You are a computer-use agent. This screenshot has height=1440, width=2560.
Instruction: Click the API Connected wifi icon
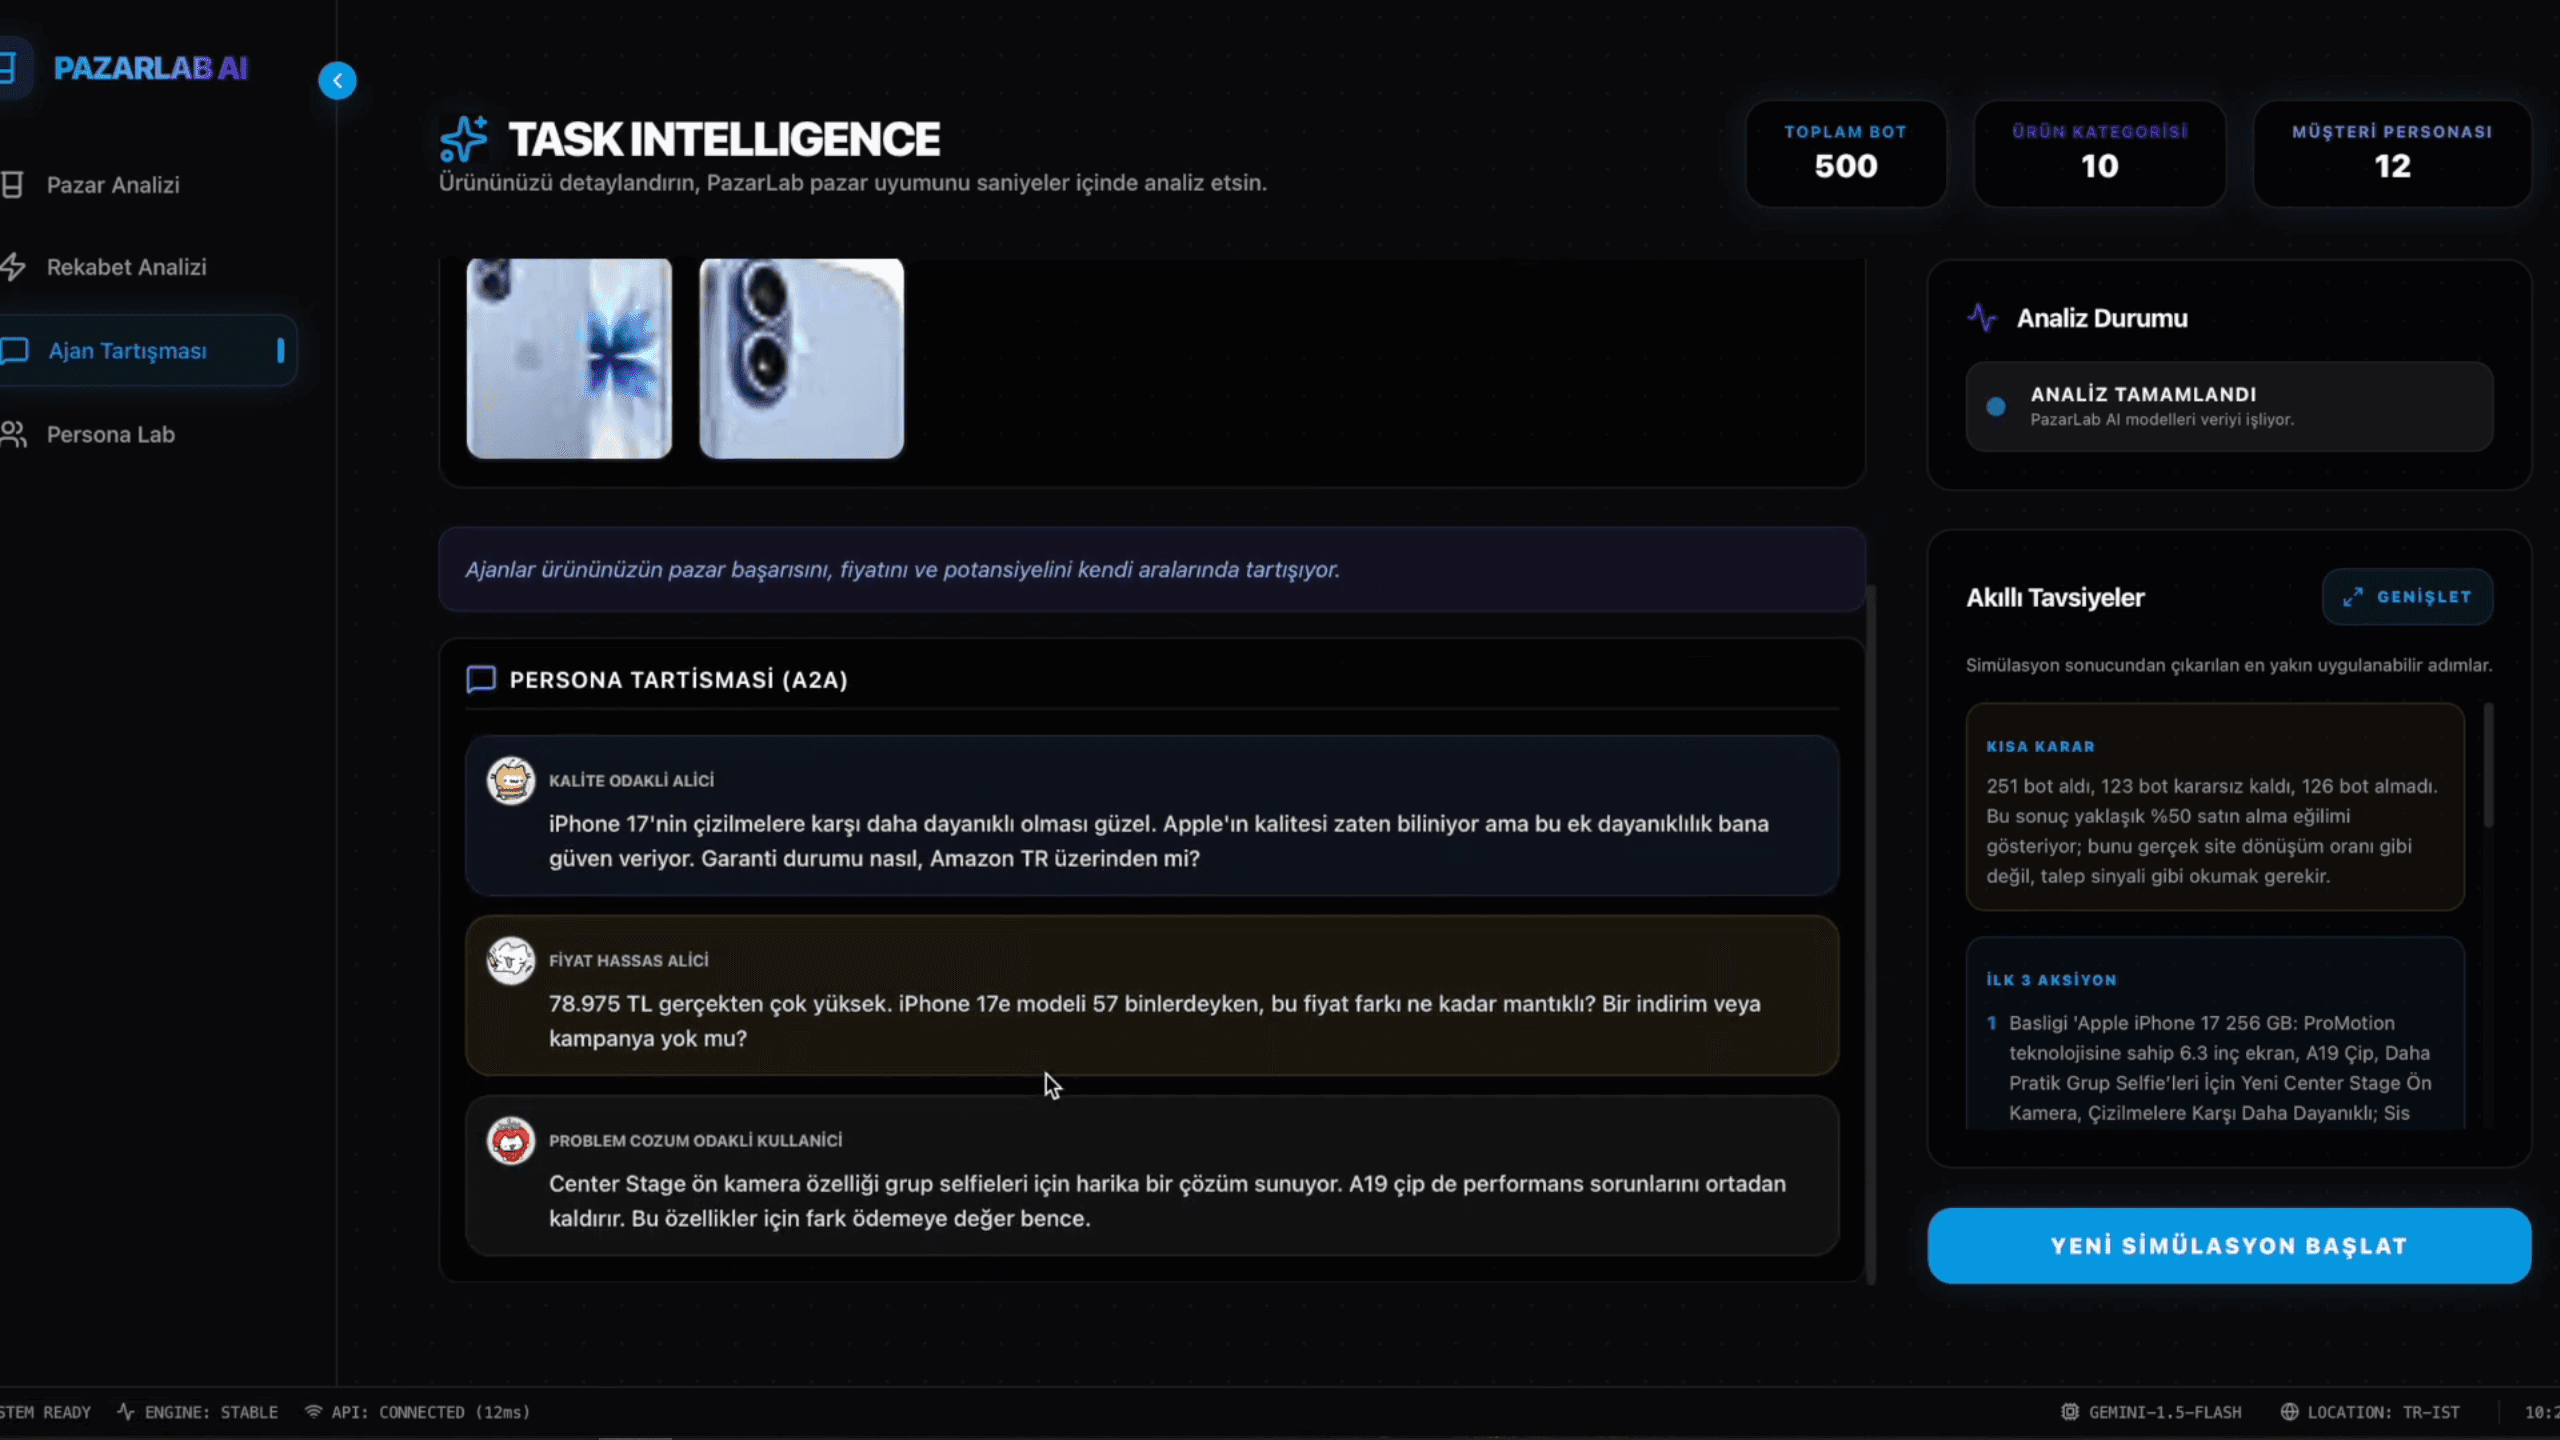(313, 1411)
